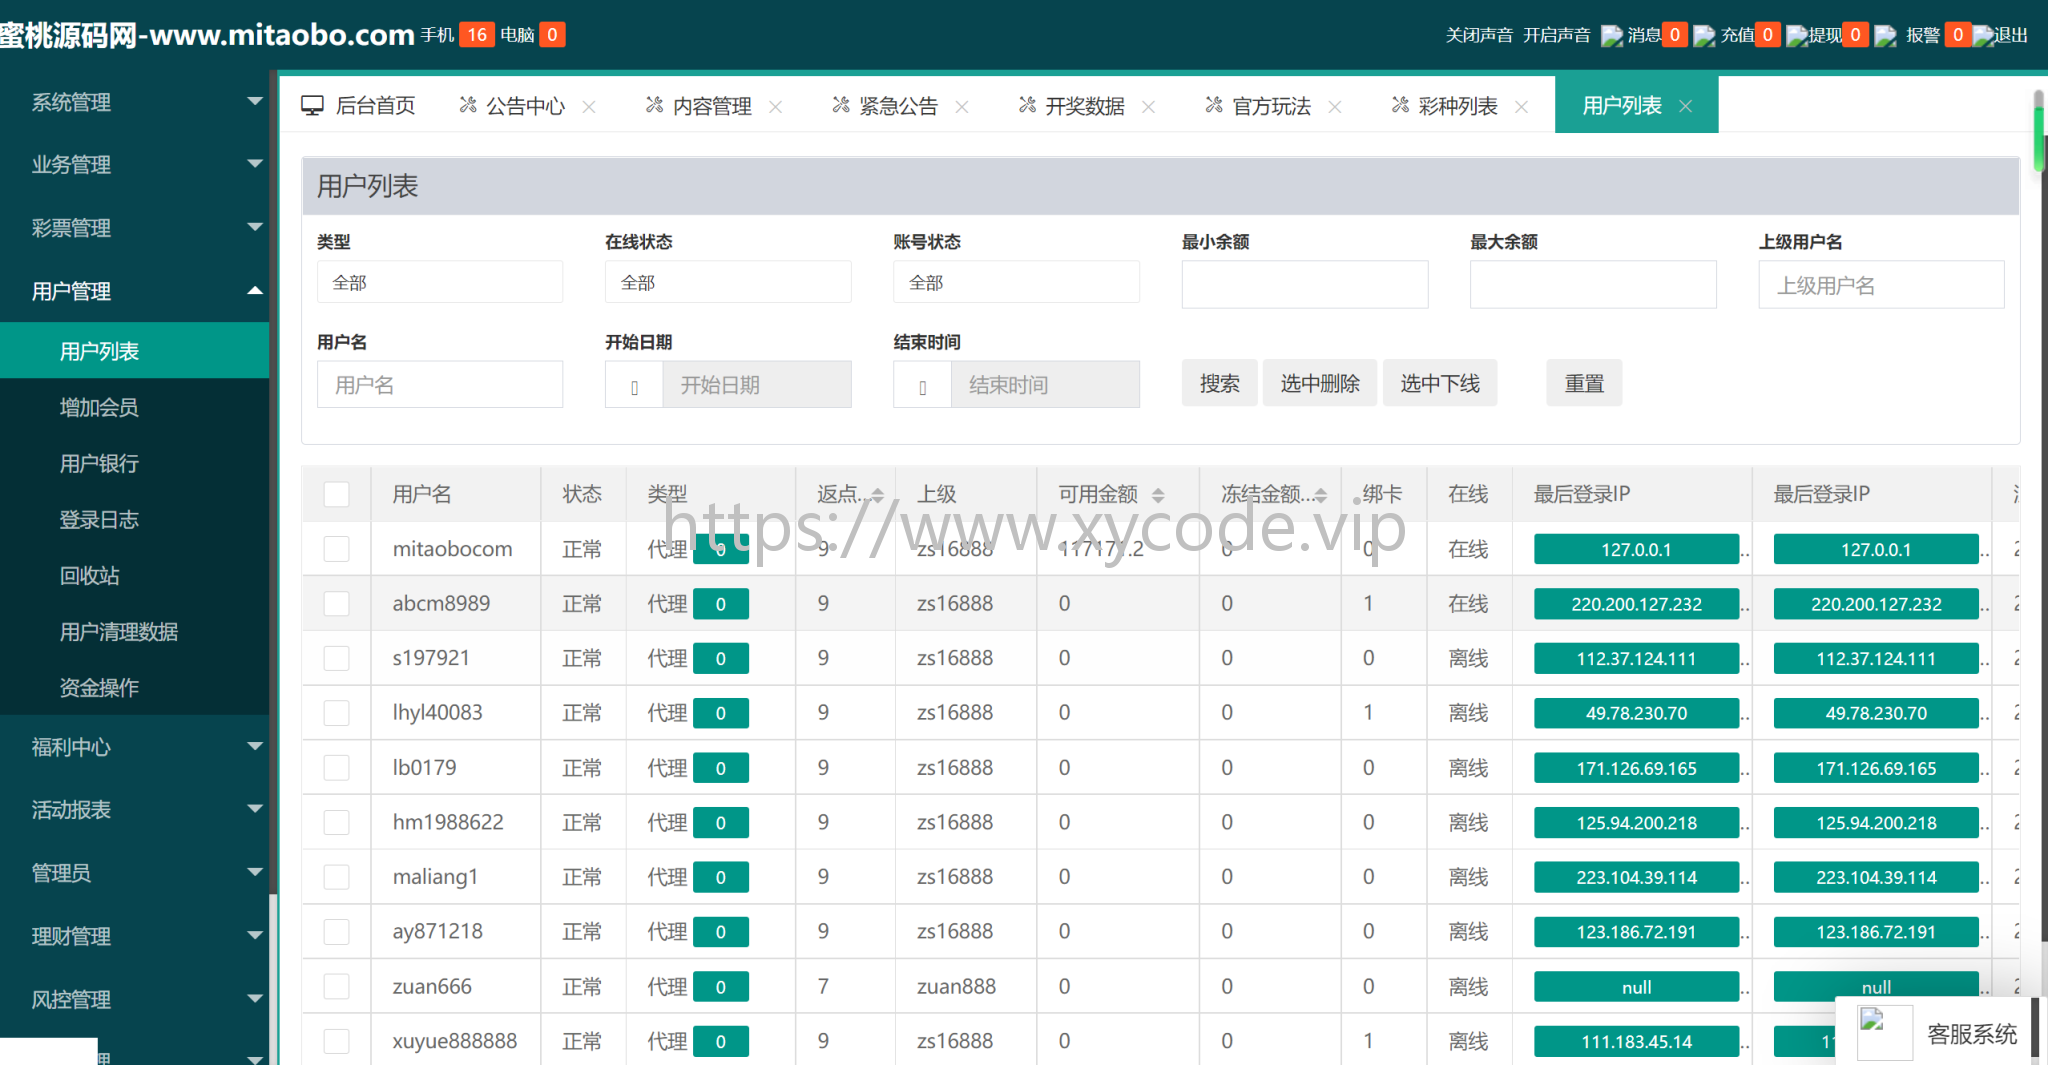Click the 选中删除 button
Screen dimensions: 2048x1065
pos(1320,383)
